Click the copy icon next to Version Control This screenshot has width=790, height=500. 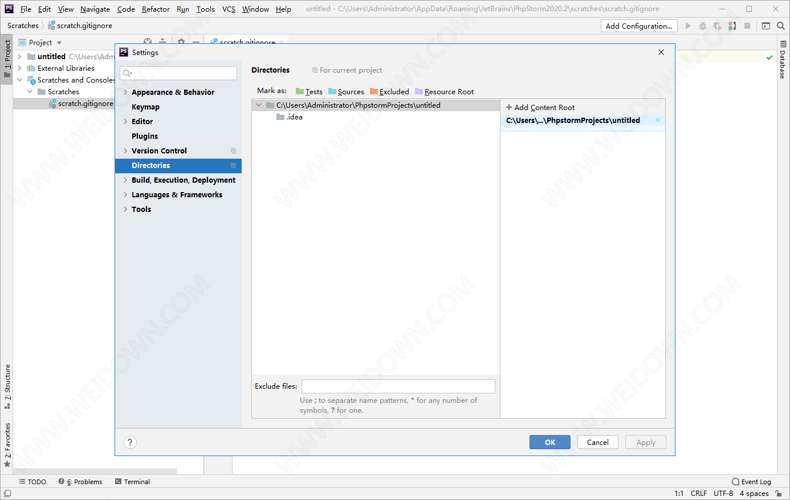click(x=233, y=151)
